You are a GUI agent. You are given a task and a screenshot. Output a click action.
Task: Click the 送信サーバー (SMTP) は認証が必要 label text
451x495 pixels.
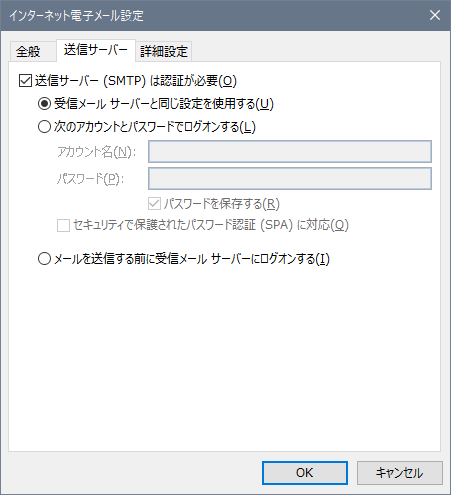136,81
